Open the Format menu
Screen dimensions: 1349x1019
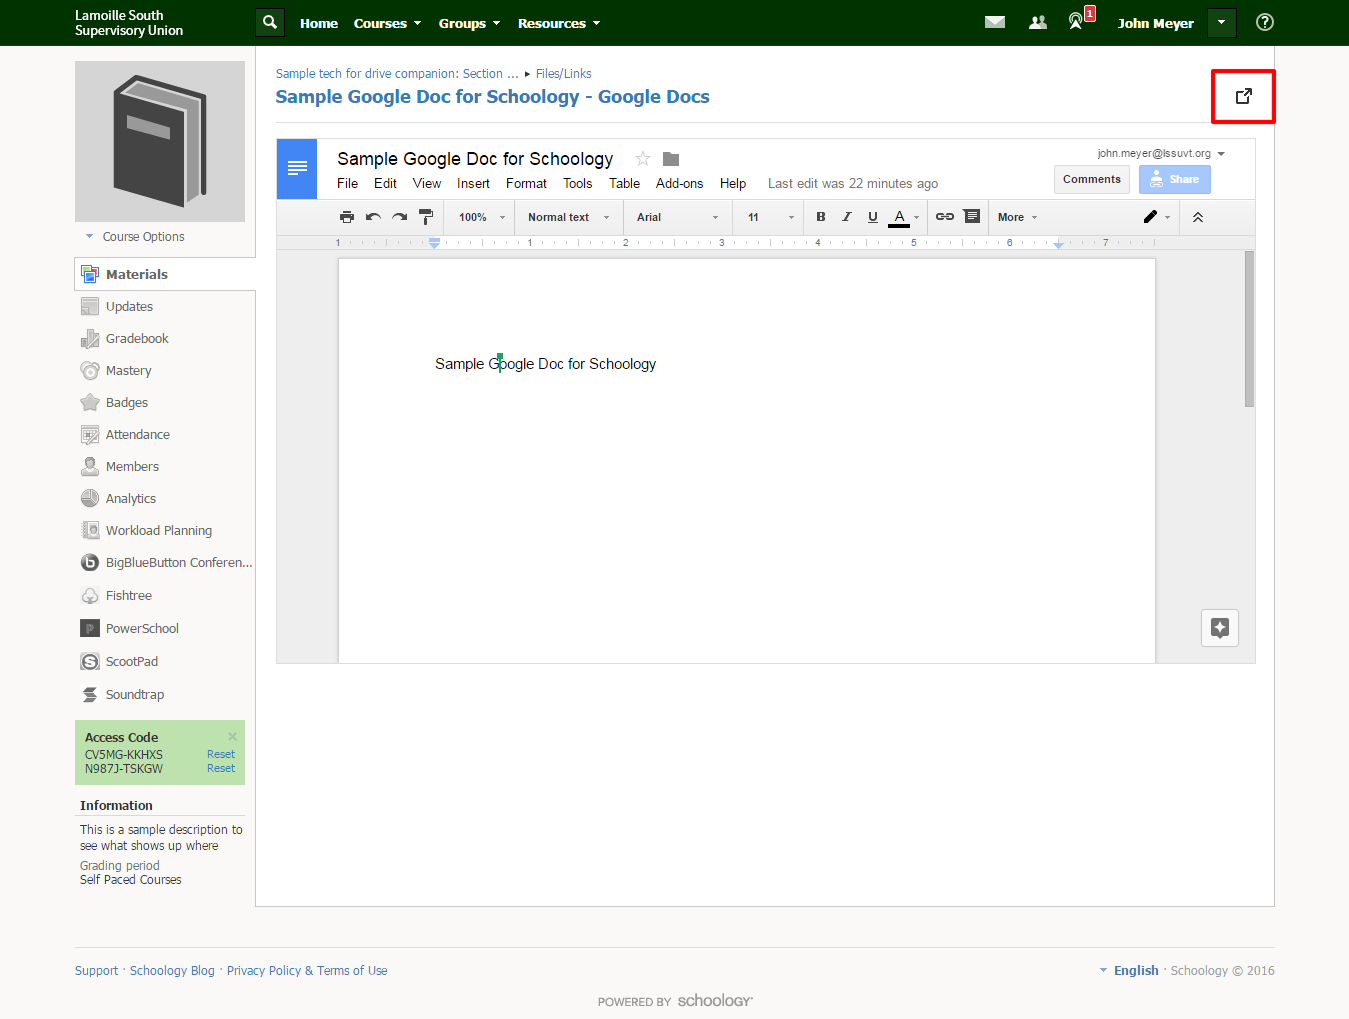pyautogui.click(x=526, y=183)
